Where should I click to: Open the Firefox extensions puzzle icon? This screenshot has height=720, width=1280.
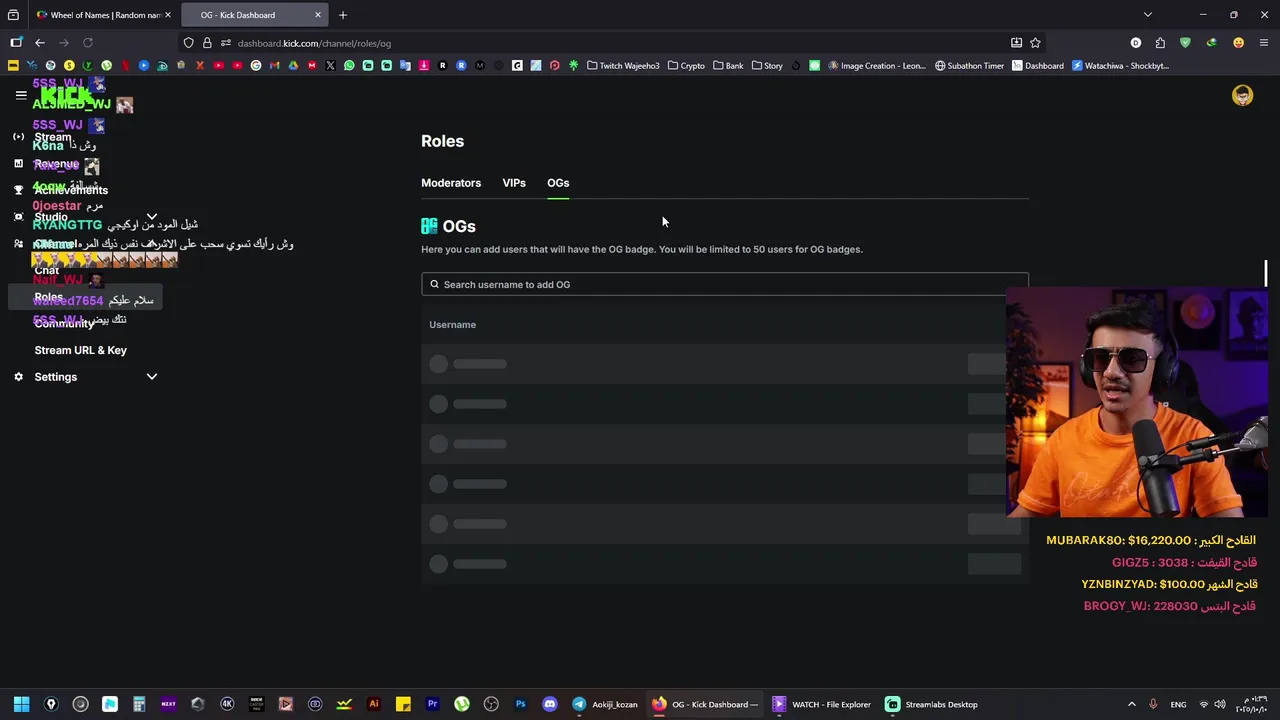[1160, 43]
